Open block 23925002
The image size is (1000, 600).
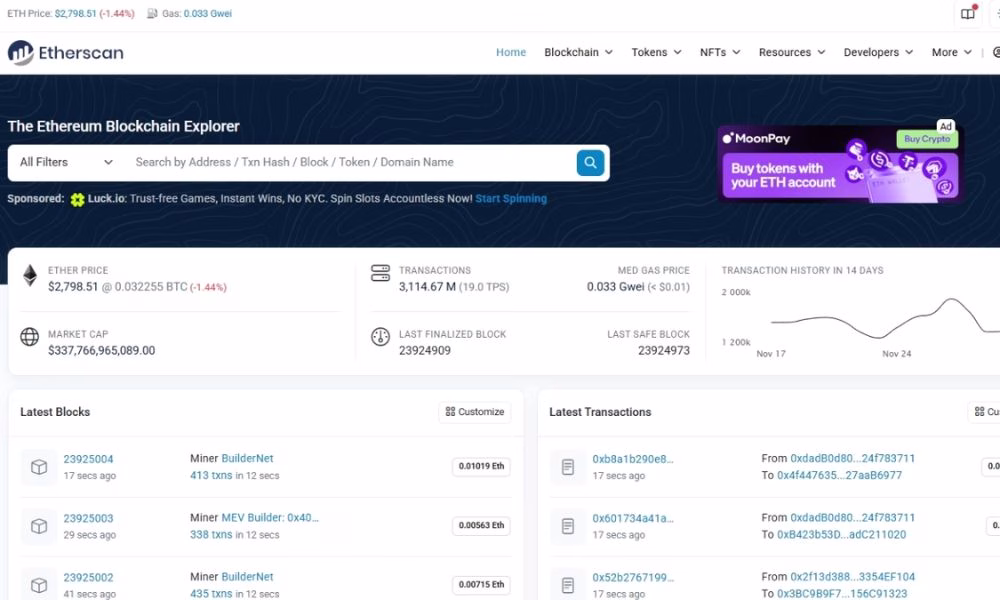click(x=88, y=578)
